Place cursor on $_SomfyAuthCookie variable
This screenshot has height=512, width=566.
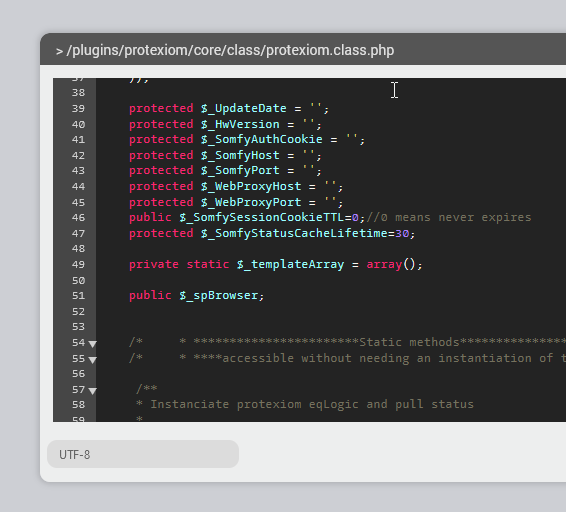262,139
